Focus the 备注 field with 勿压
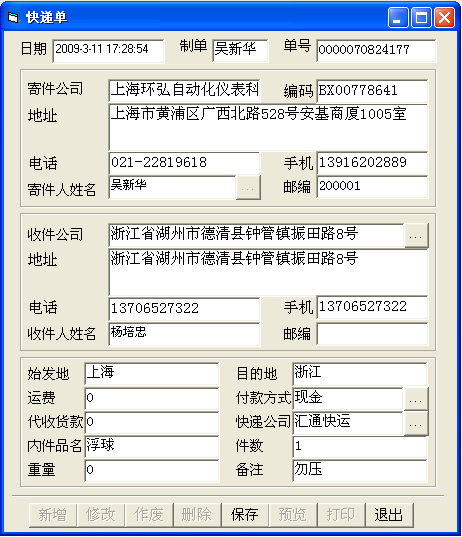The width and height of the screenshot is (462, 537). click(x=360, y=471)
